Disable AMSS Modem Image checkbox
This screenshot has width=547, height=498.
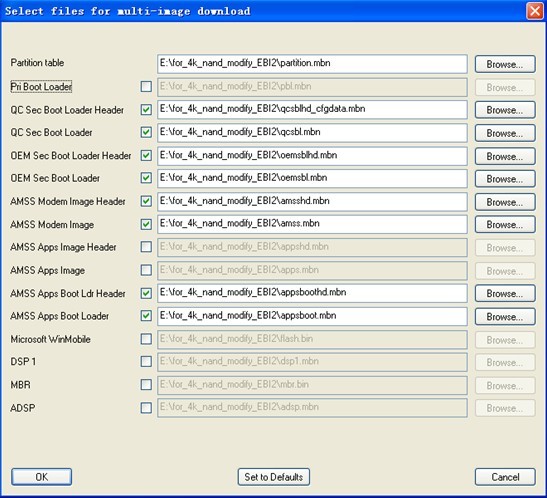point(146,224)
